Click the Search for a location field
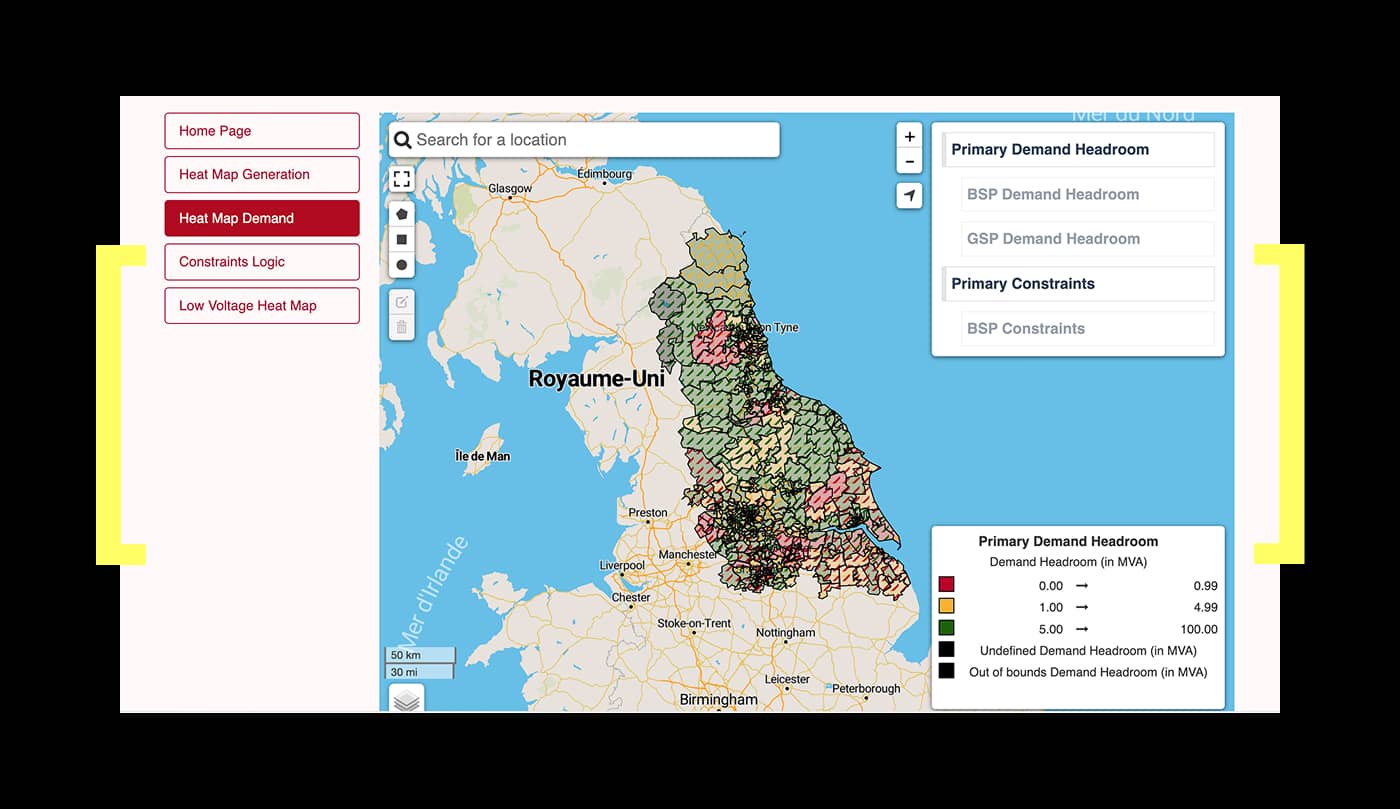Viewport: 1400px width, 809px height. click(x=590, y=140)
